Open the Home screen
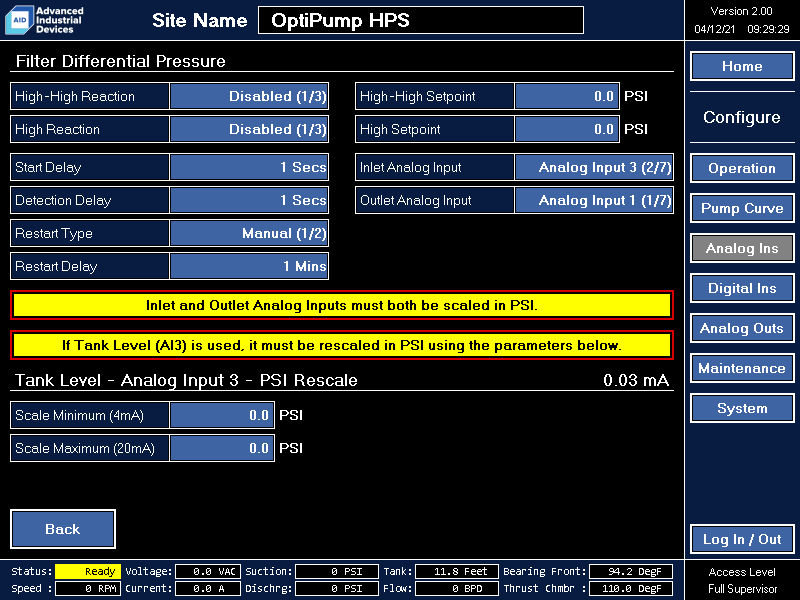Image resolution: width=800 pixels, height=600 pixels. 742,66
